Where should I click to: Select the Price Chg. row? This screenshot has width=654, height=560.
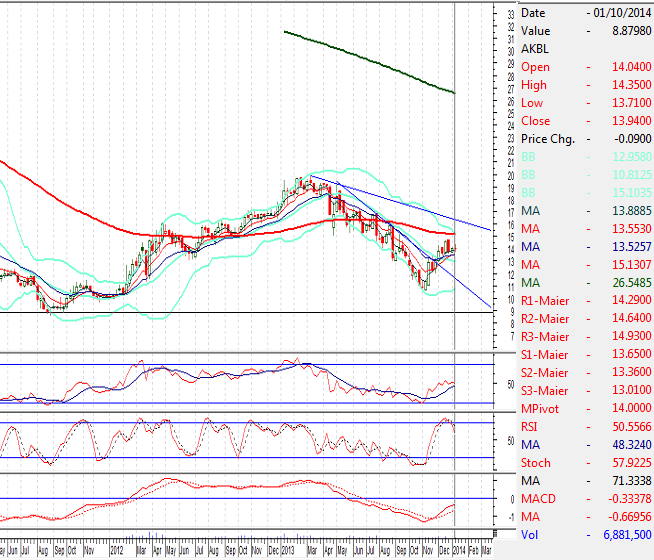585,139
